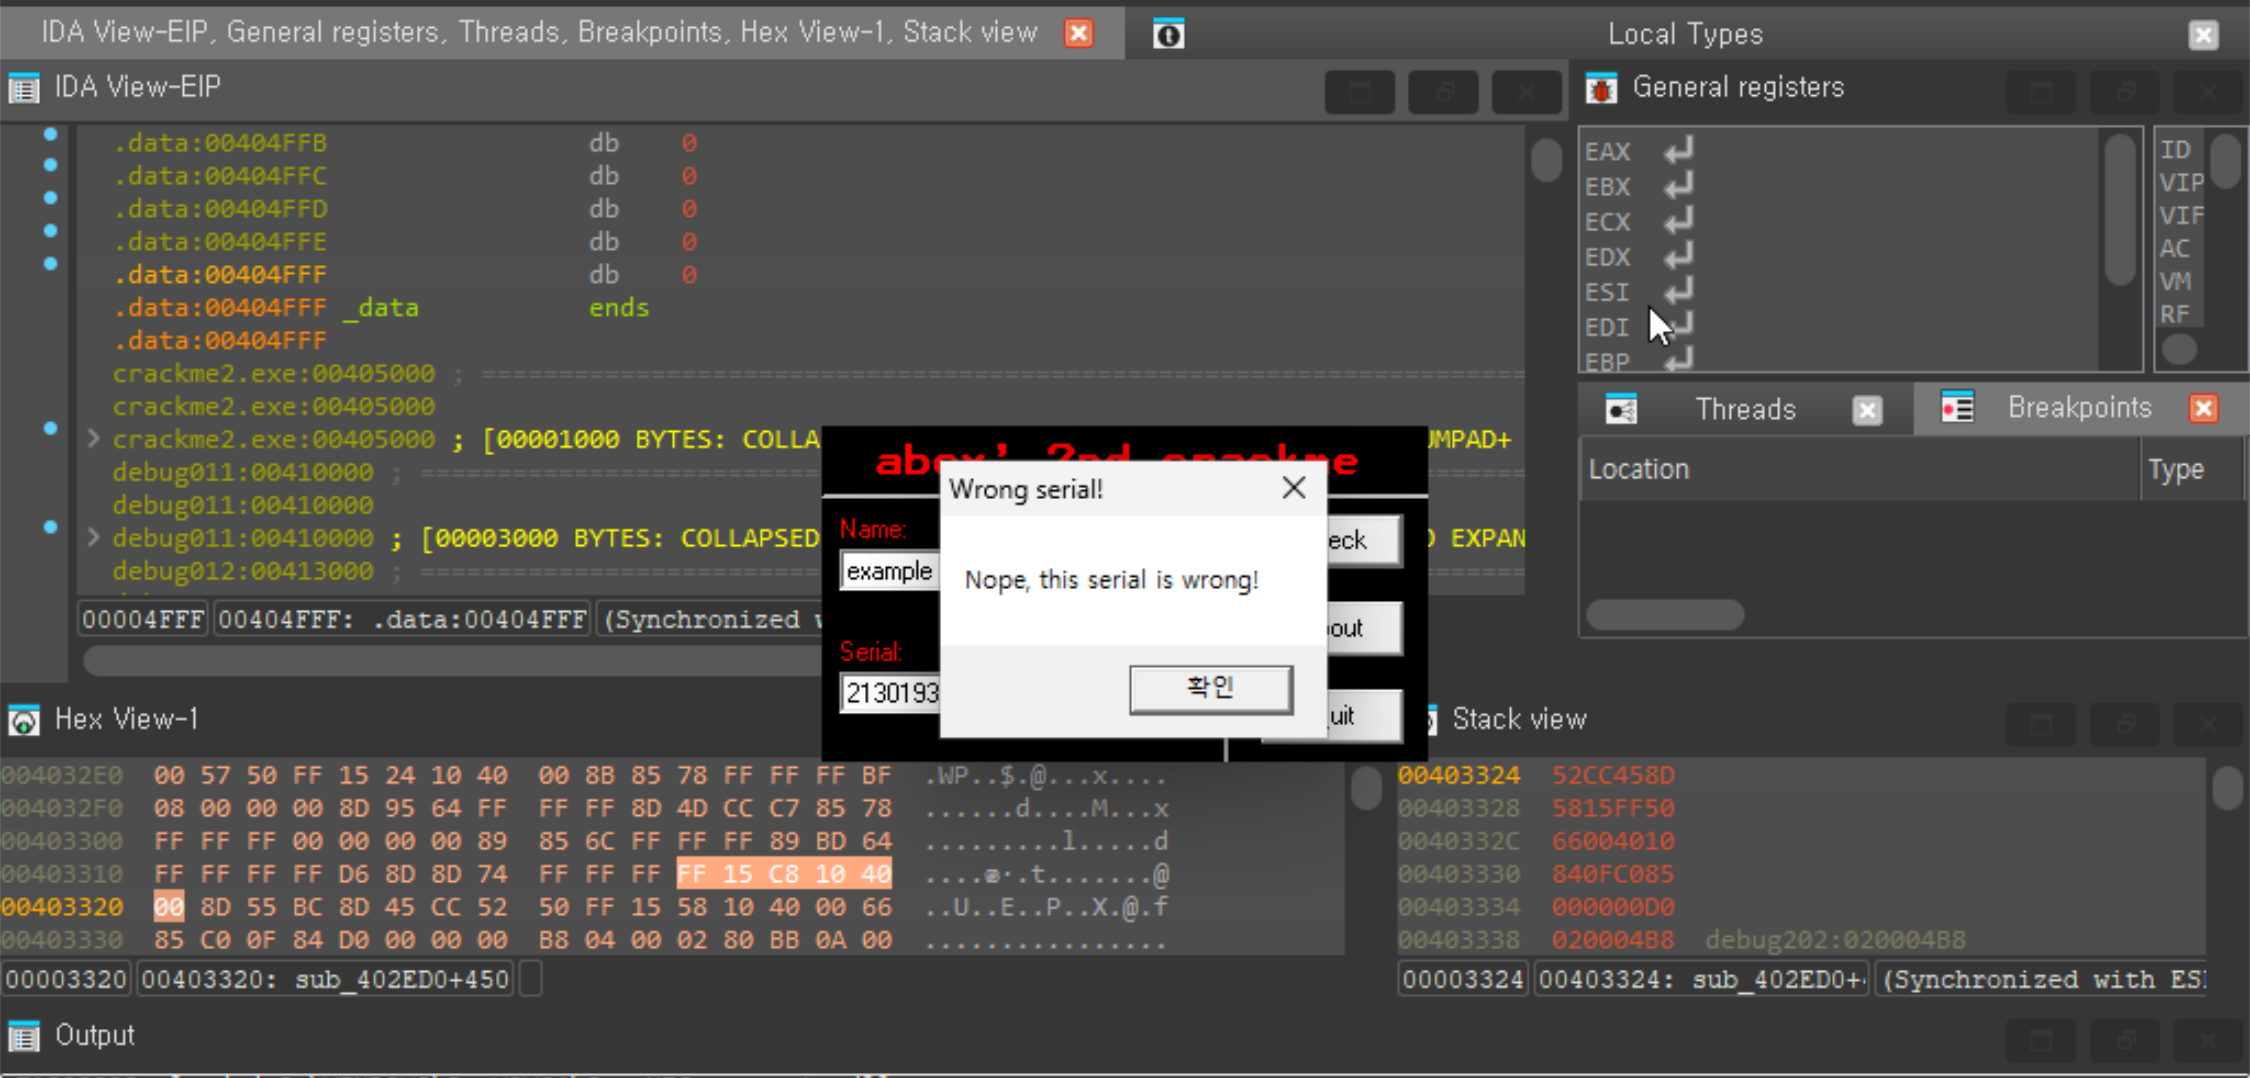The height and width of the screenshot is (1078, 2250).
Task: Expand the ESI register value arrow
Action: (x=1676, y=291)
